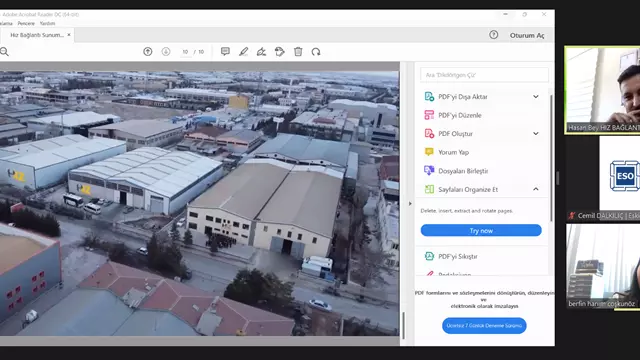Click Oturum Aç sign-in link
The height and width of the screenshot is (360, 640).
click(x=527, y=36)
